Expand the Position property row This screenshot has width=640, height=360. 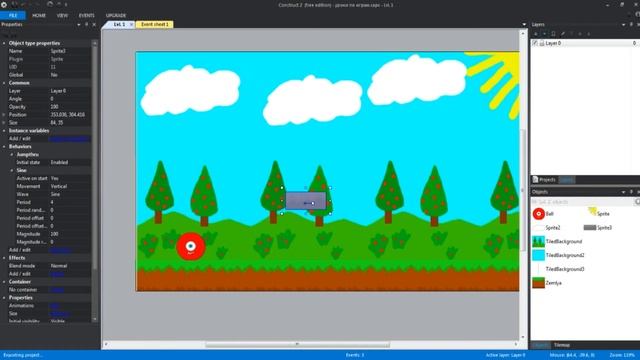click(x=4, y=115)
